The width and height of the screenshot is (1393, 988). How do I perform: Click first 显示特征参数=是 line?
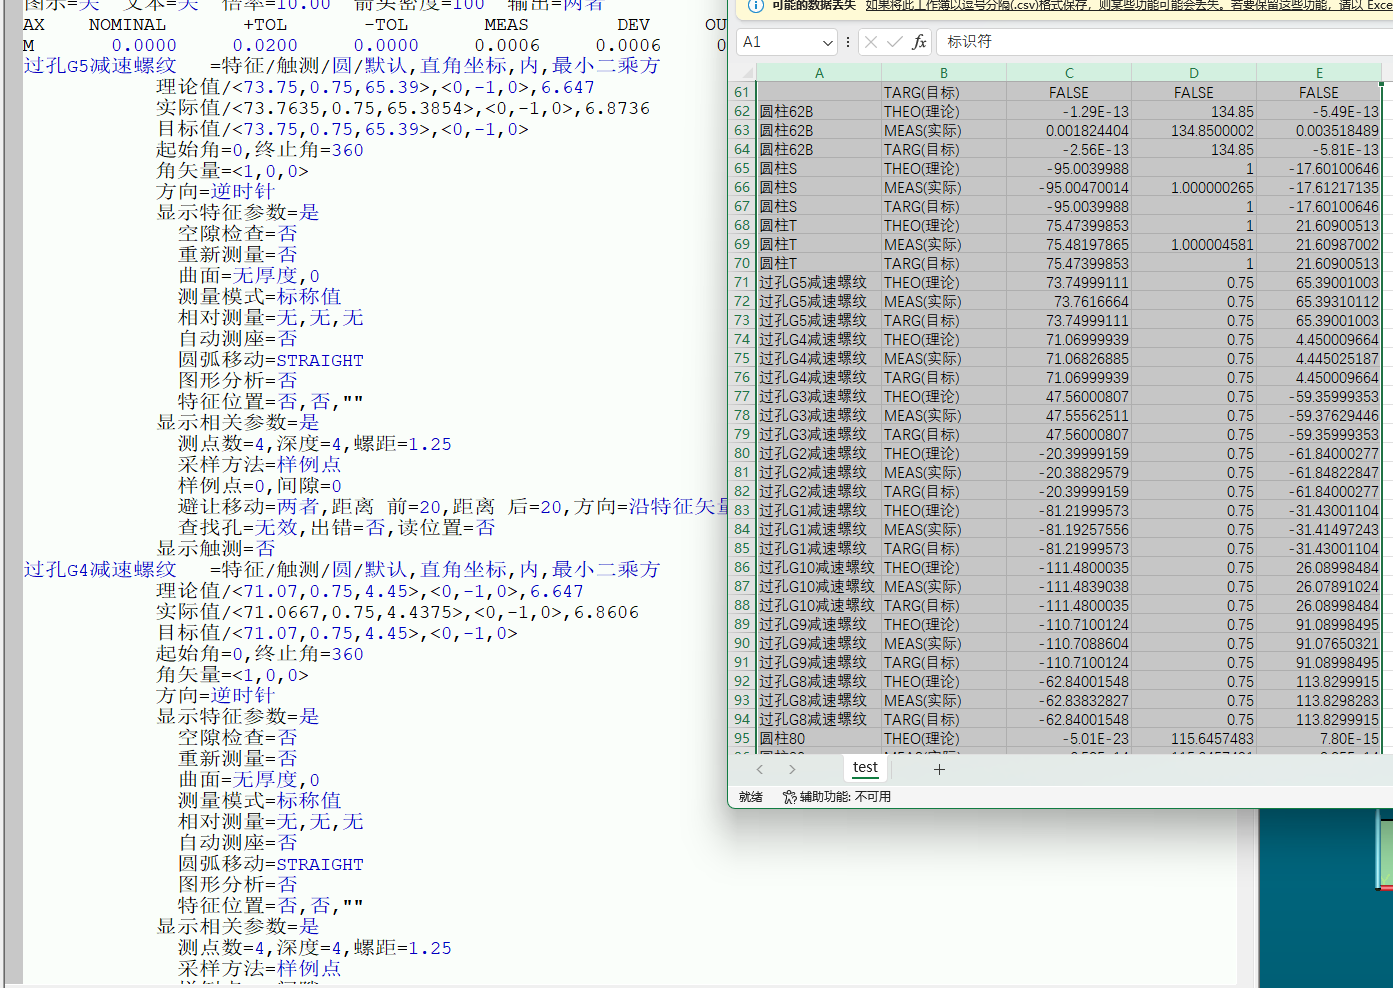click(238, 213)
